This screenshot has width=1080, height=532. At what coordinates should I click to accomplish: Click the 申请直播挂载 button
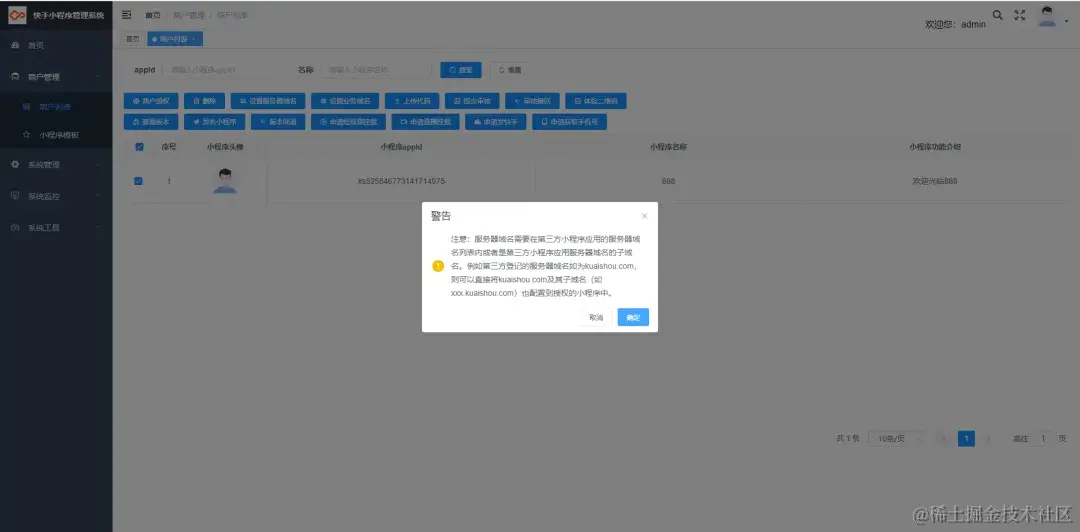[x=426, y=121]
